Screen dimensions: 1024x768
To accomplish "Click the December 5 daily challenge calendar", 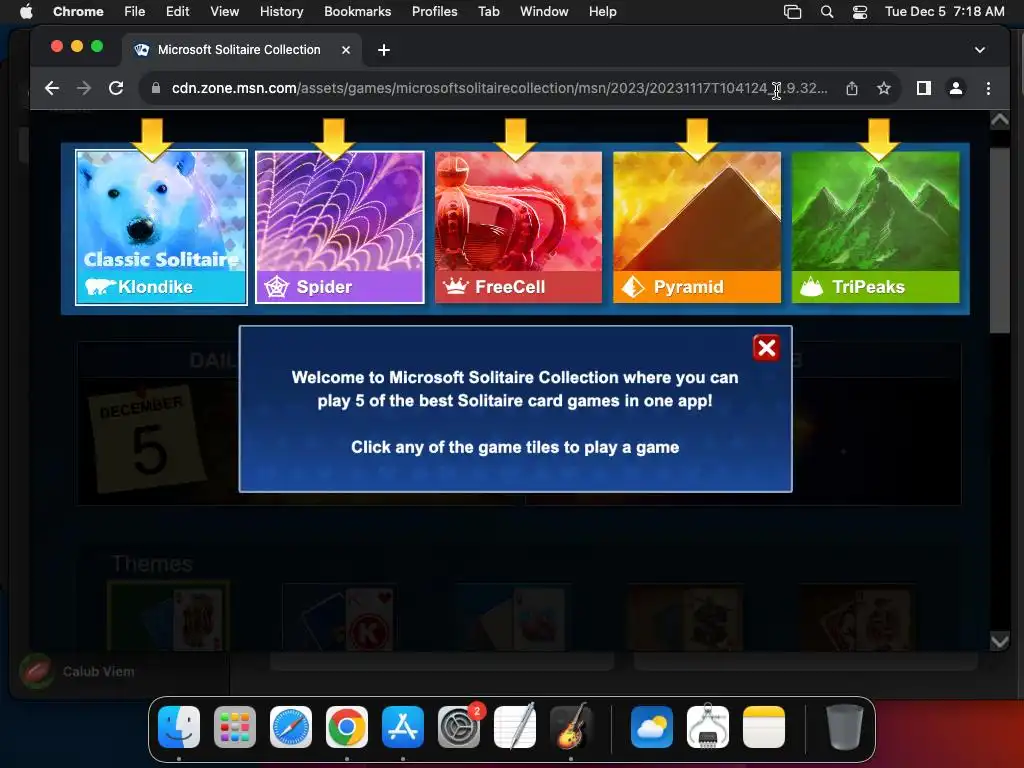I will coord(147,439).
